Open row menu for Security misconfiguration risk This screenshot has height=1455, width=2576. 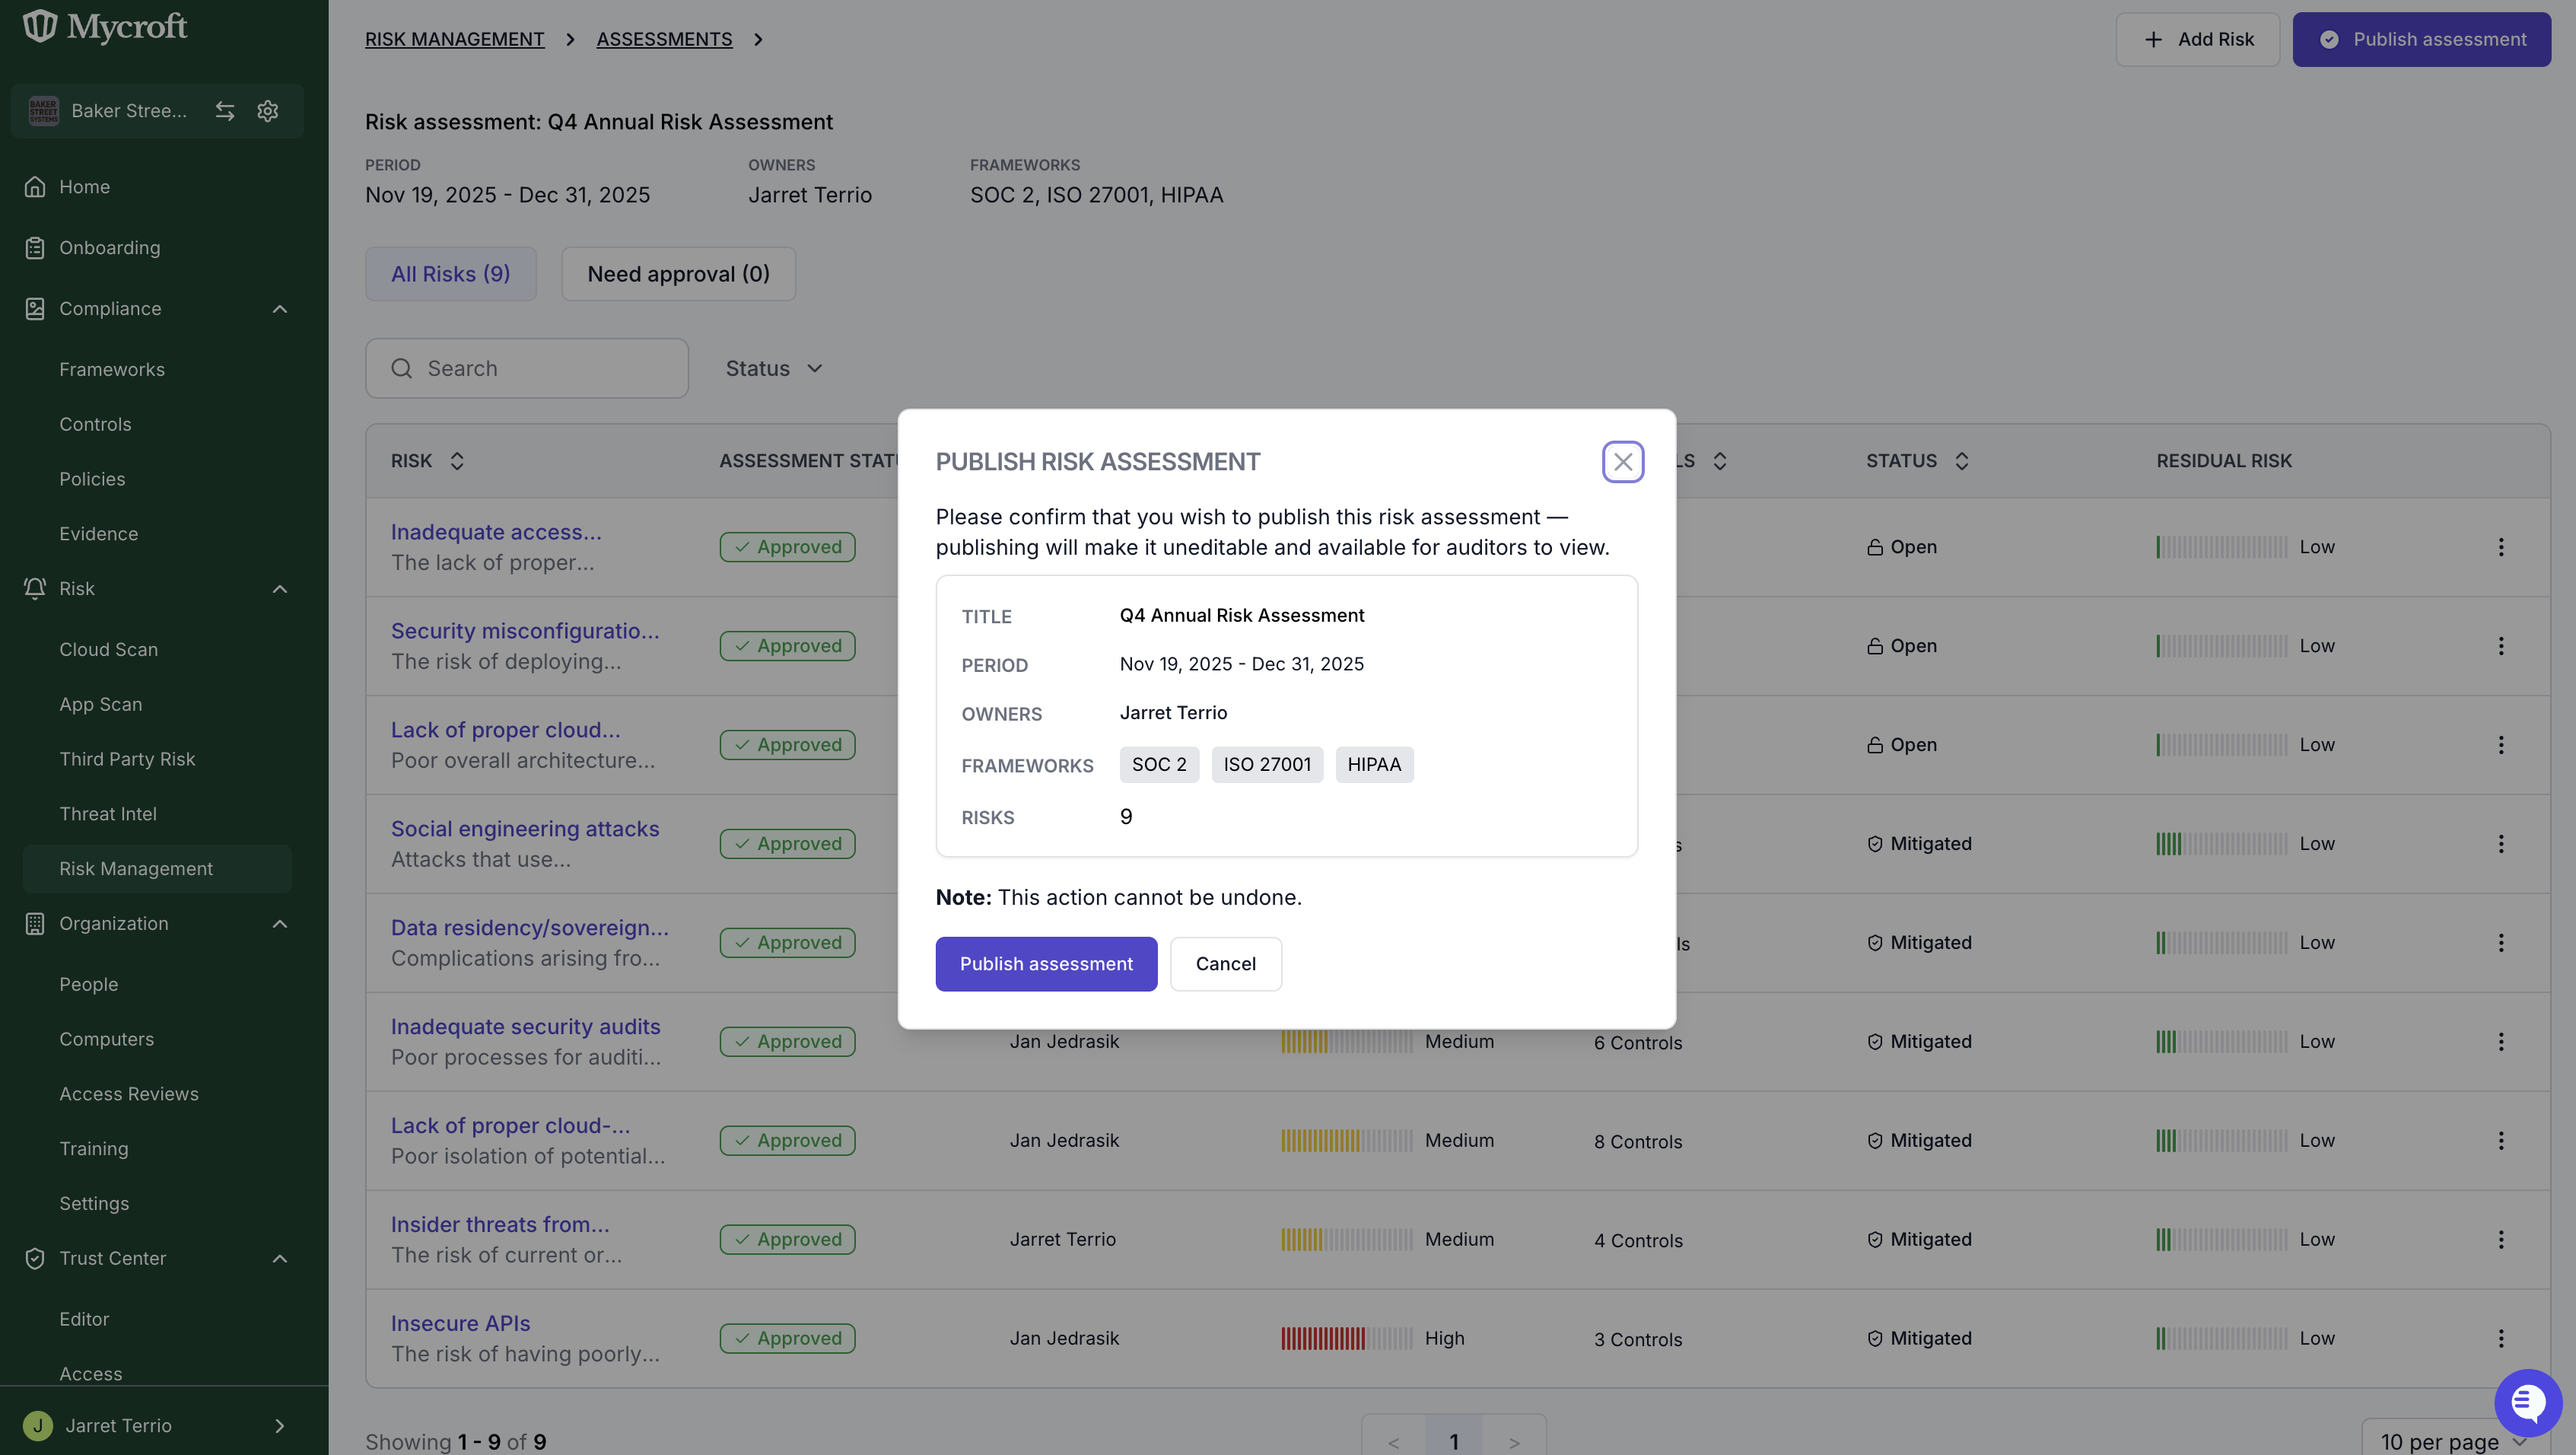point(2501,646)
